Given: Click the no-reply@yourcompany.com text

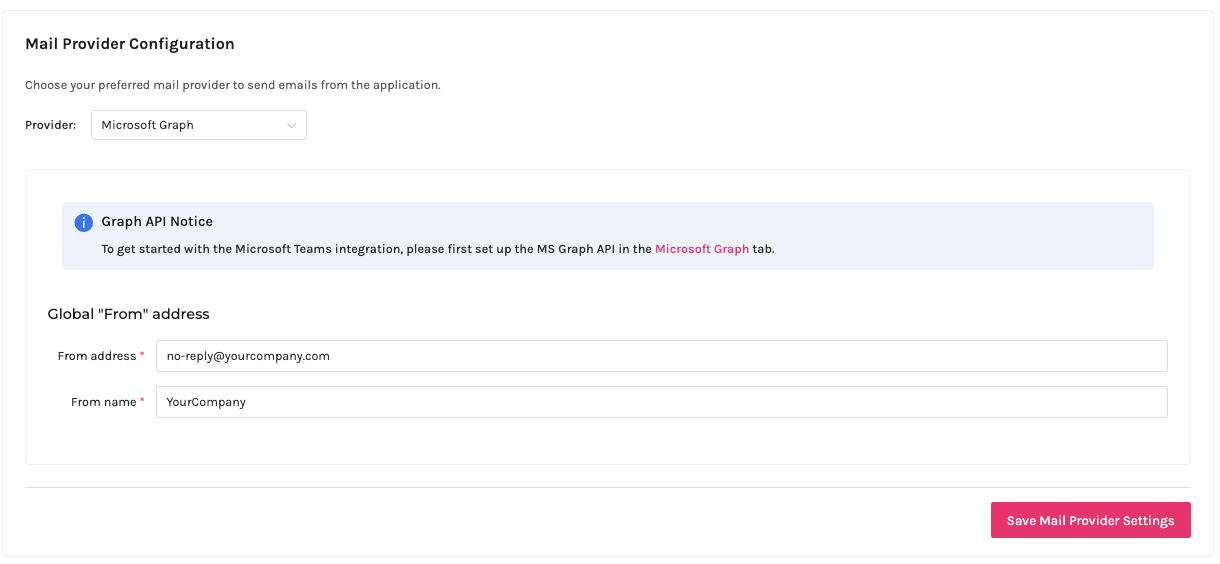Looking at the screenshot, I should pos(248,356).
